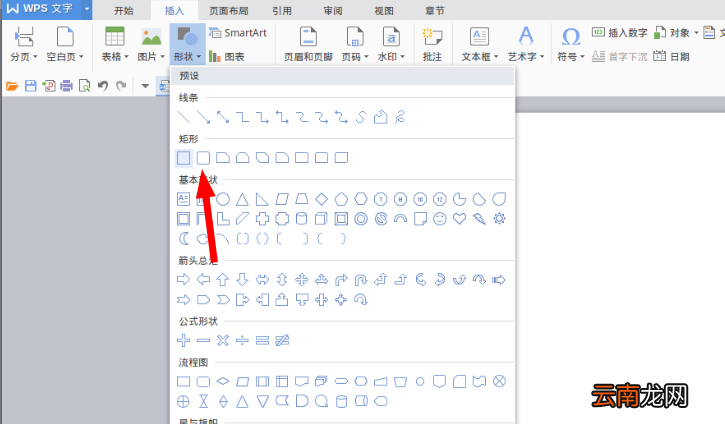Click the undo arrow icon
725x424 pixels.
(103, 86)
